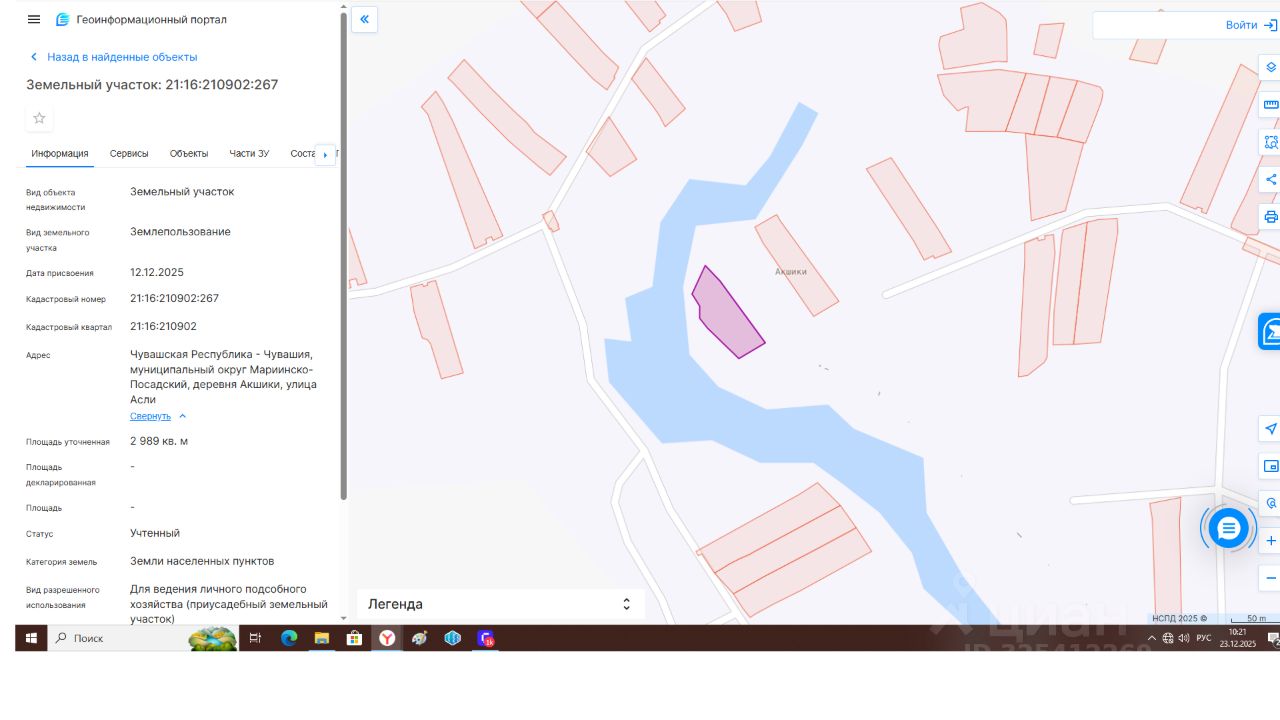Switch input language from РУС indicator
The image size is (1280, 720).
coord(1204,638)
